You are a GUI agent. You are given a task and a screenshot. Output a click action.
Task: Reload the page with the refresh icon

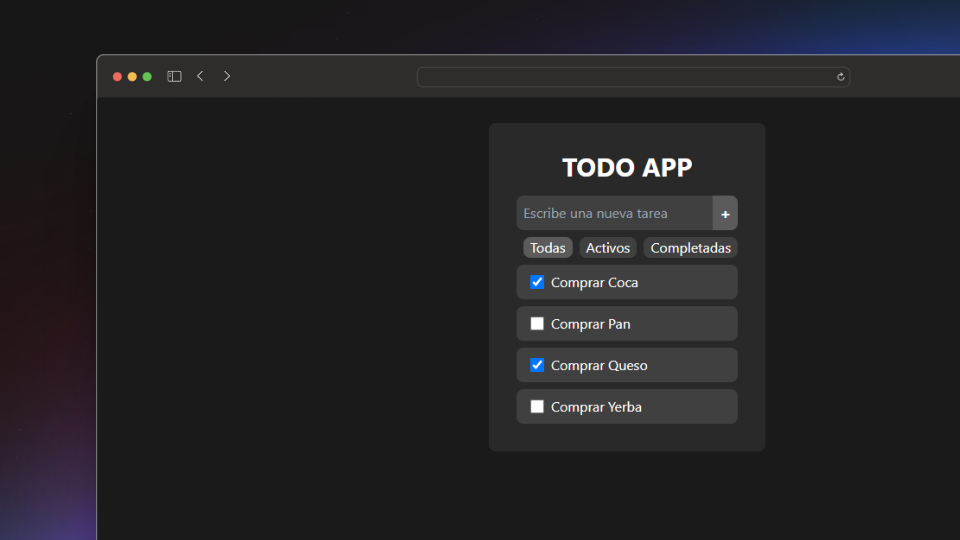coord(841,77)
